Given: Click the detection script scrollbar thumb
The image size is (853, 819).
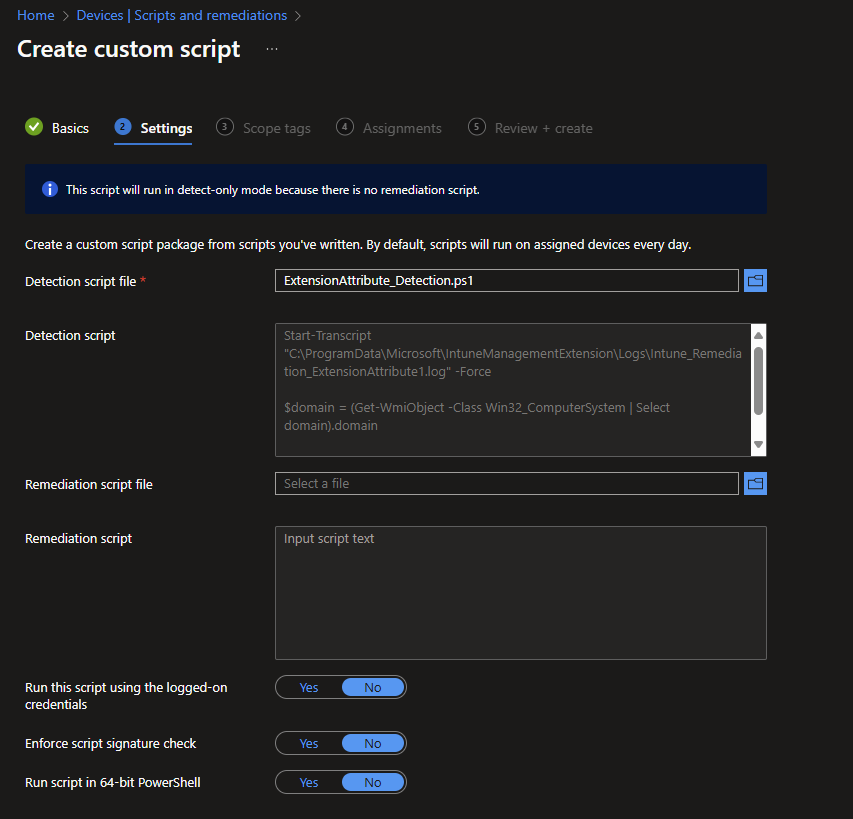Looking at the screenshot, I should [758, 380].
